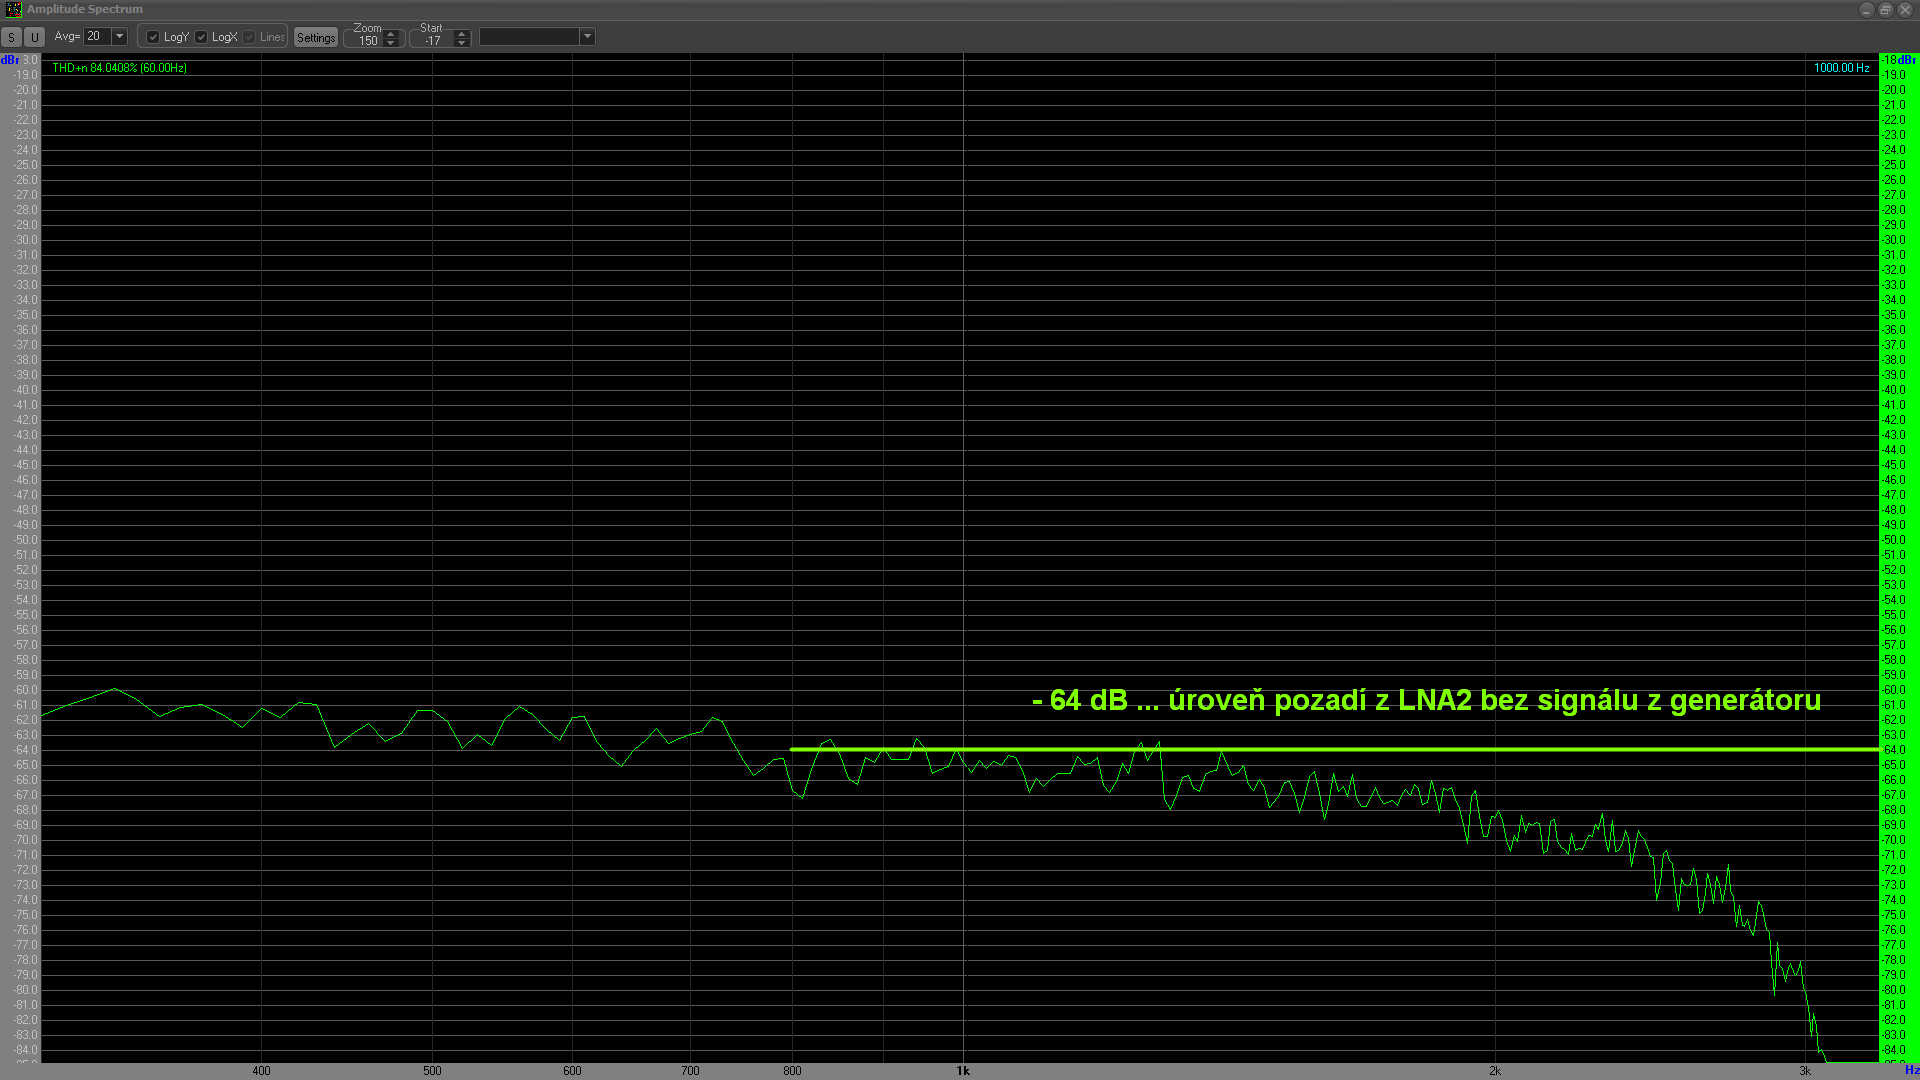
Task: Click the Avg number field
Action: click(96, 37)
